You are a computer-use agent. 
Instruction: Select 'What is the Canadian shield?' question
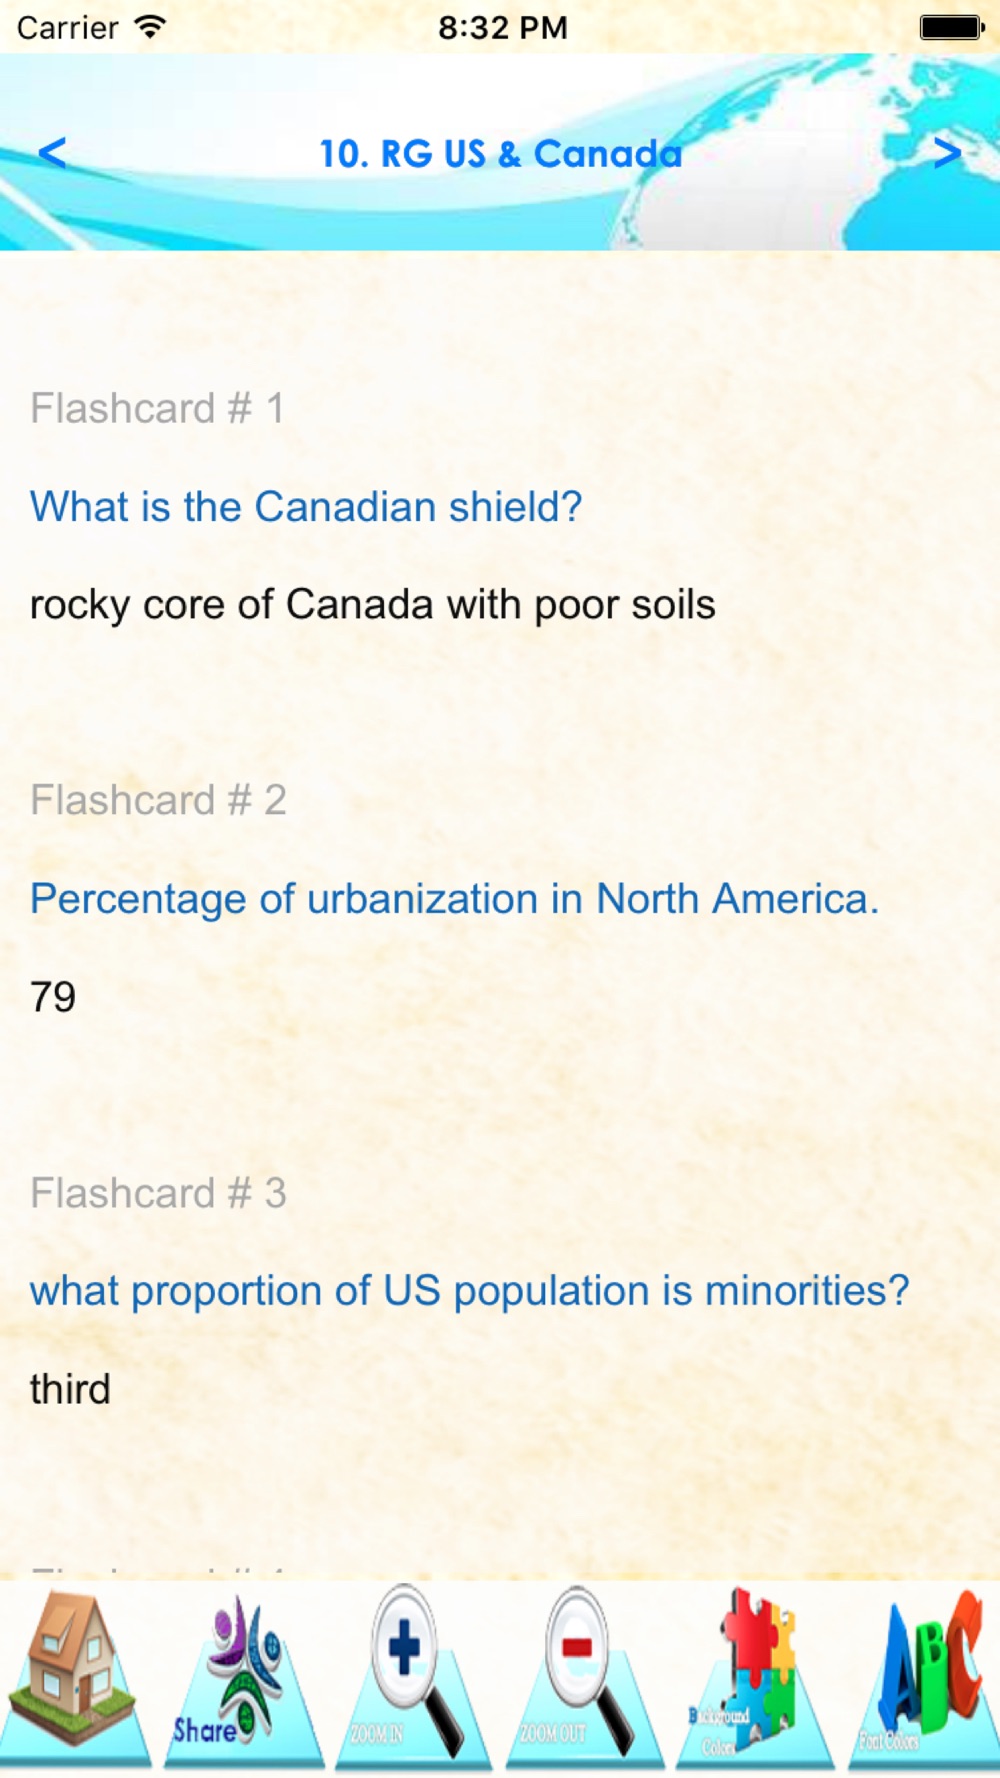pos(306,507)
